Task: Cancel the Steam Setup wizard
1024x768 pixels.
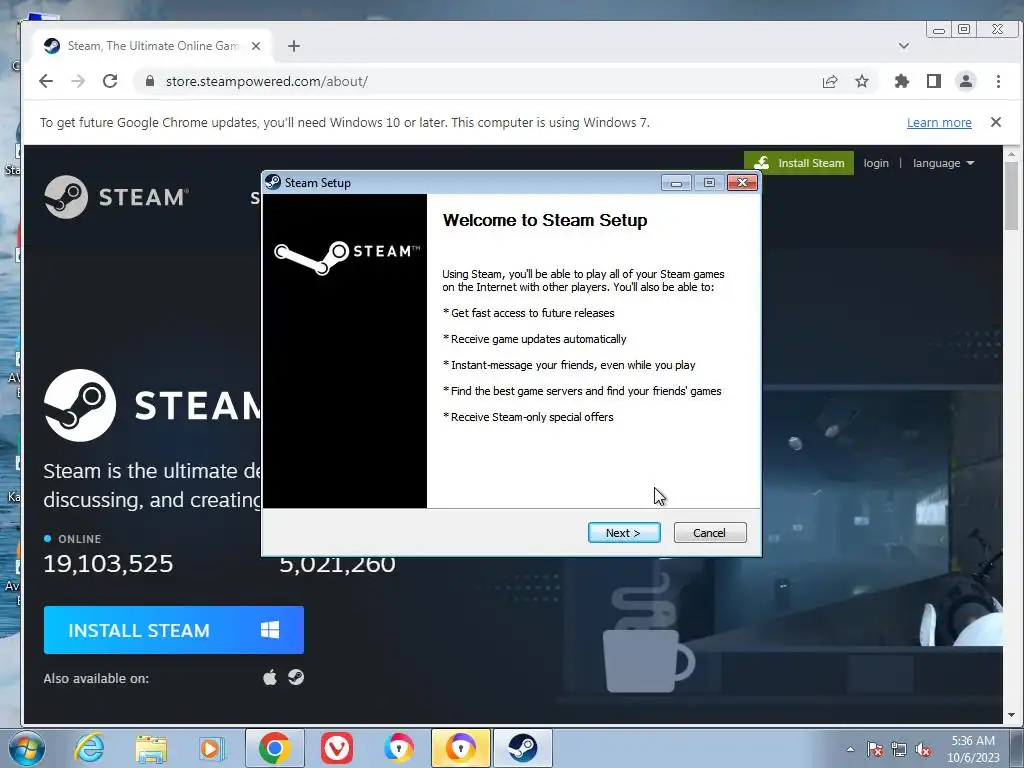Action: 710,533
